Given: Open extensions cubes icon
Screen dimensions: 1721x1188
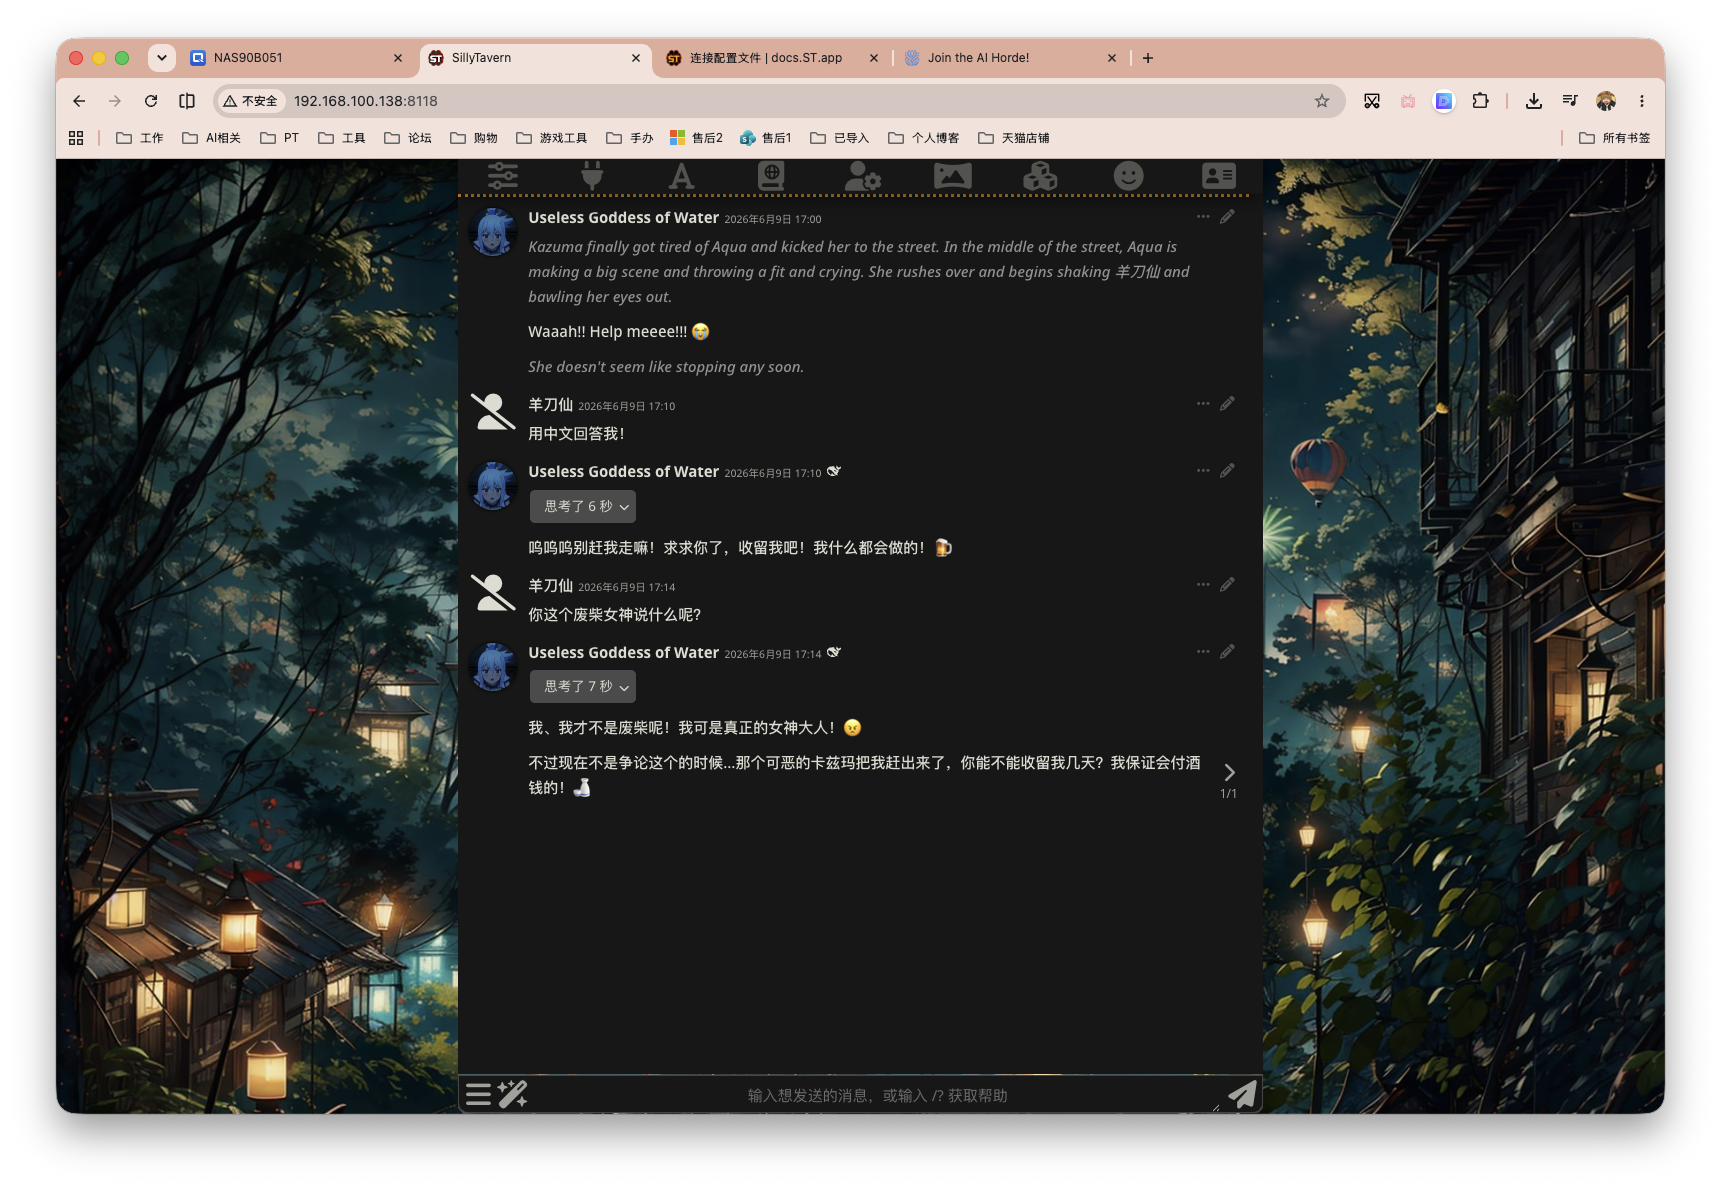Looking at the screenshot, I should 1040,176.
